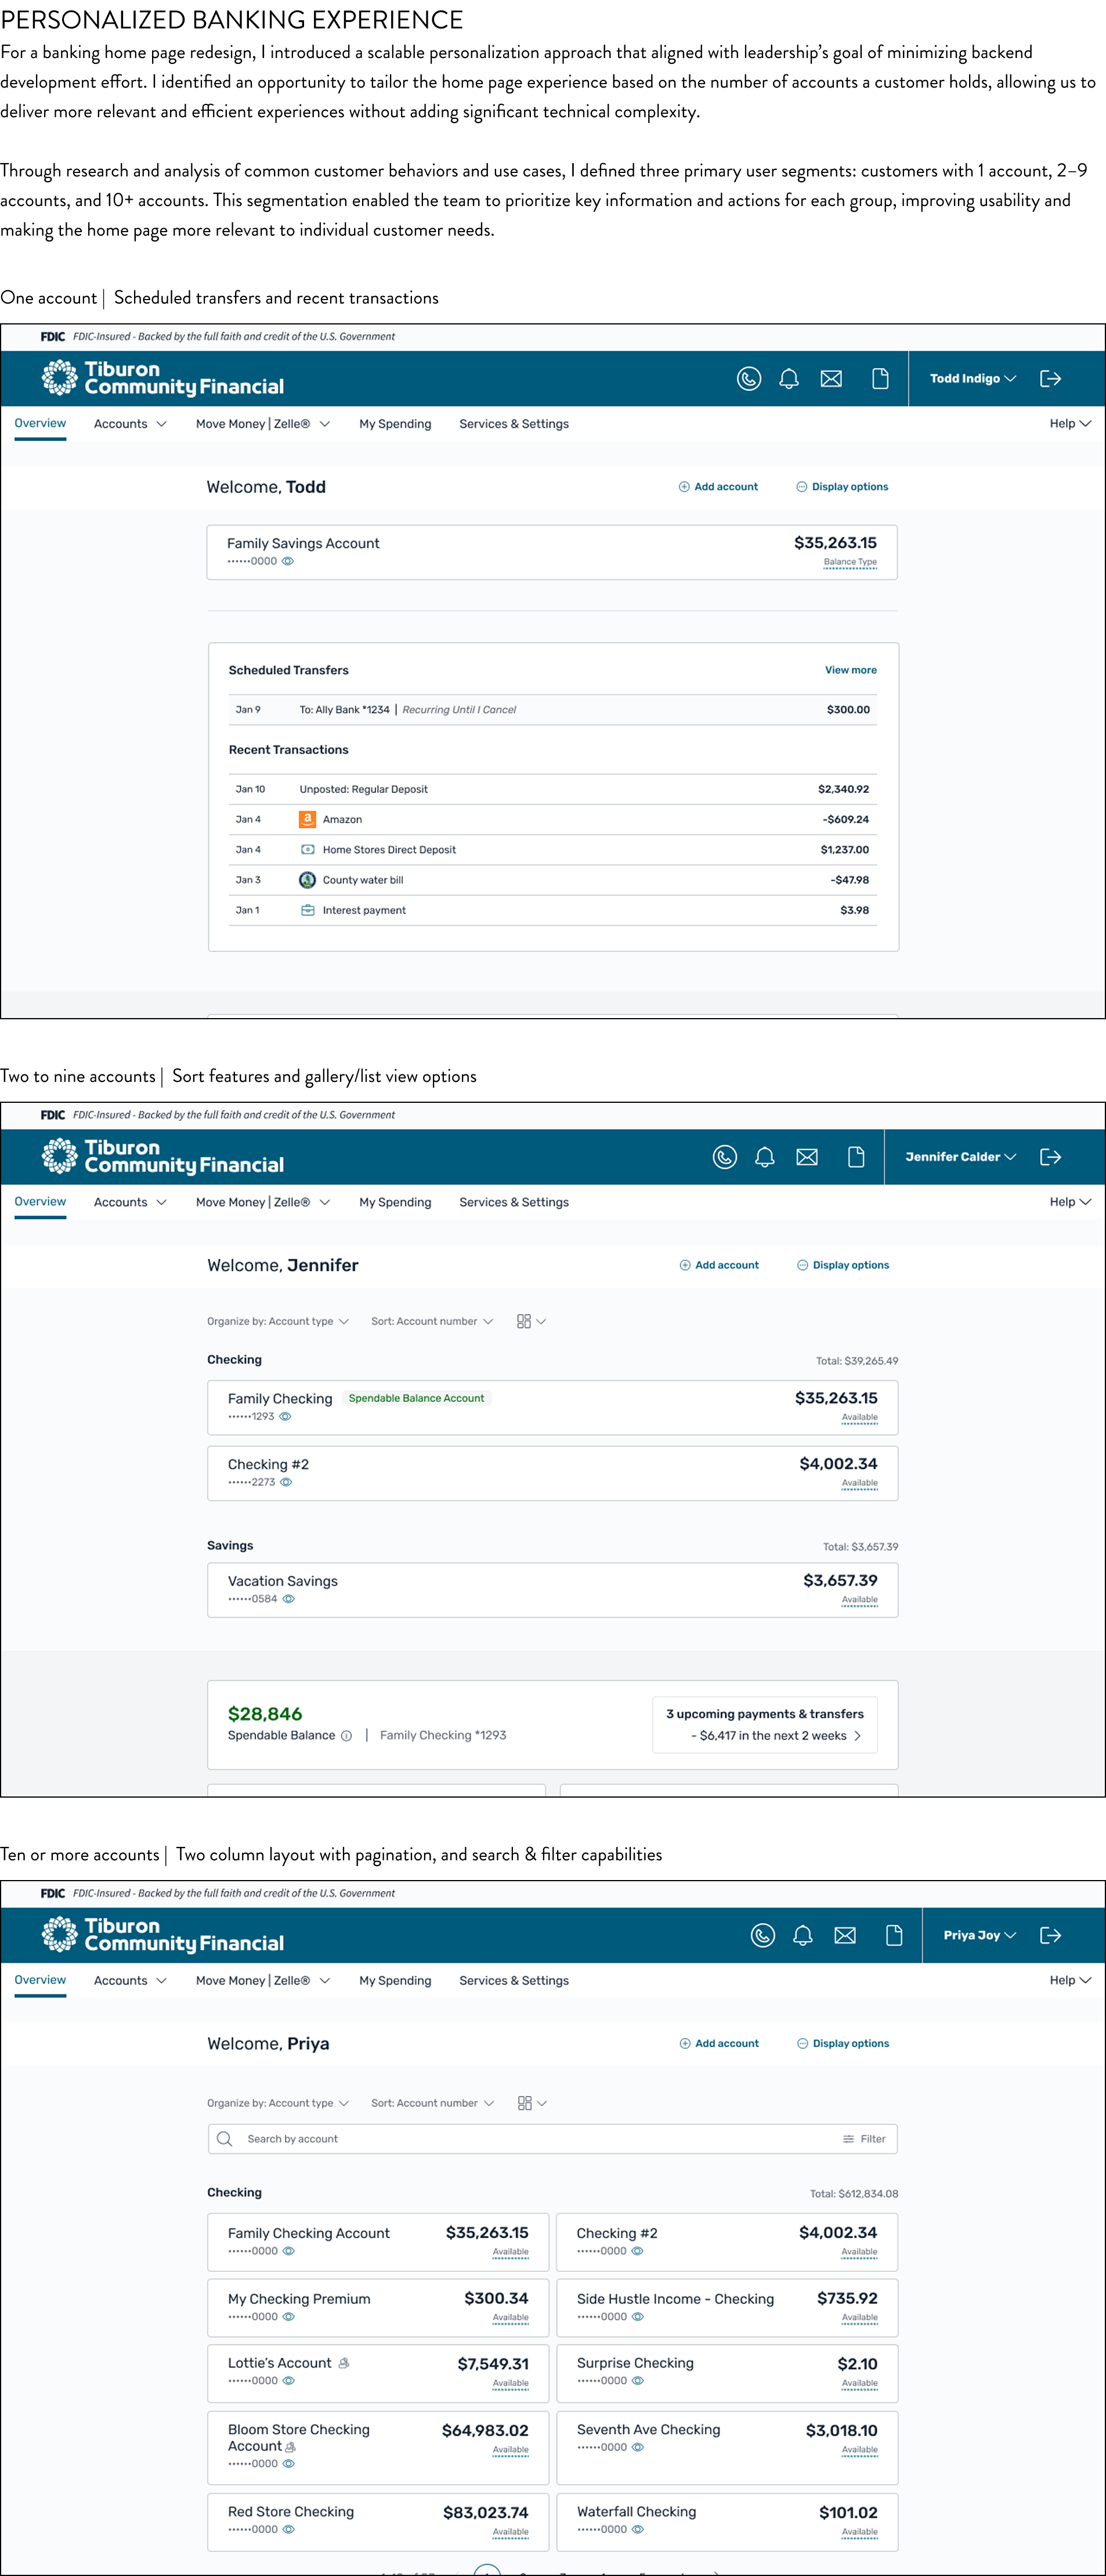Click View more in Scheduled Transfers
This screenshot has width=1106, height=2576.
[850, 670]
